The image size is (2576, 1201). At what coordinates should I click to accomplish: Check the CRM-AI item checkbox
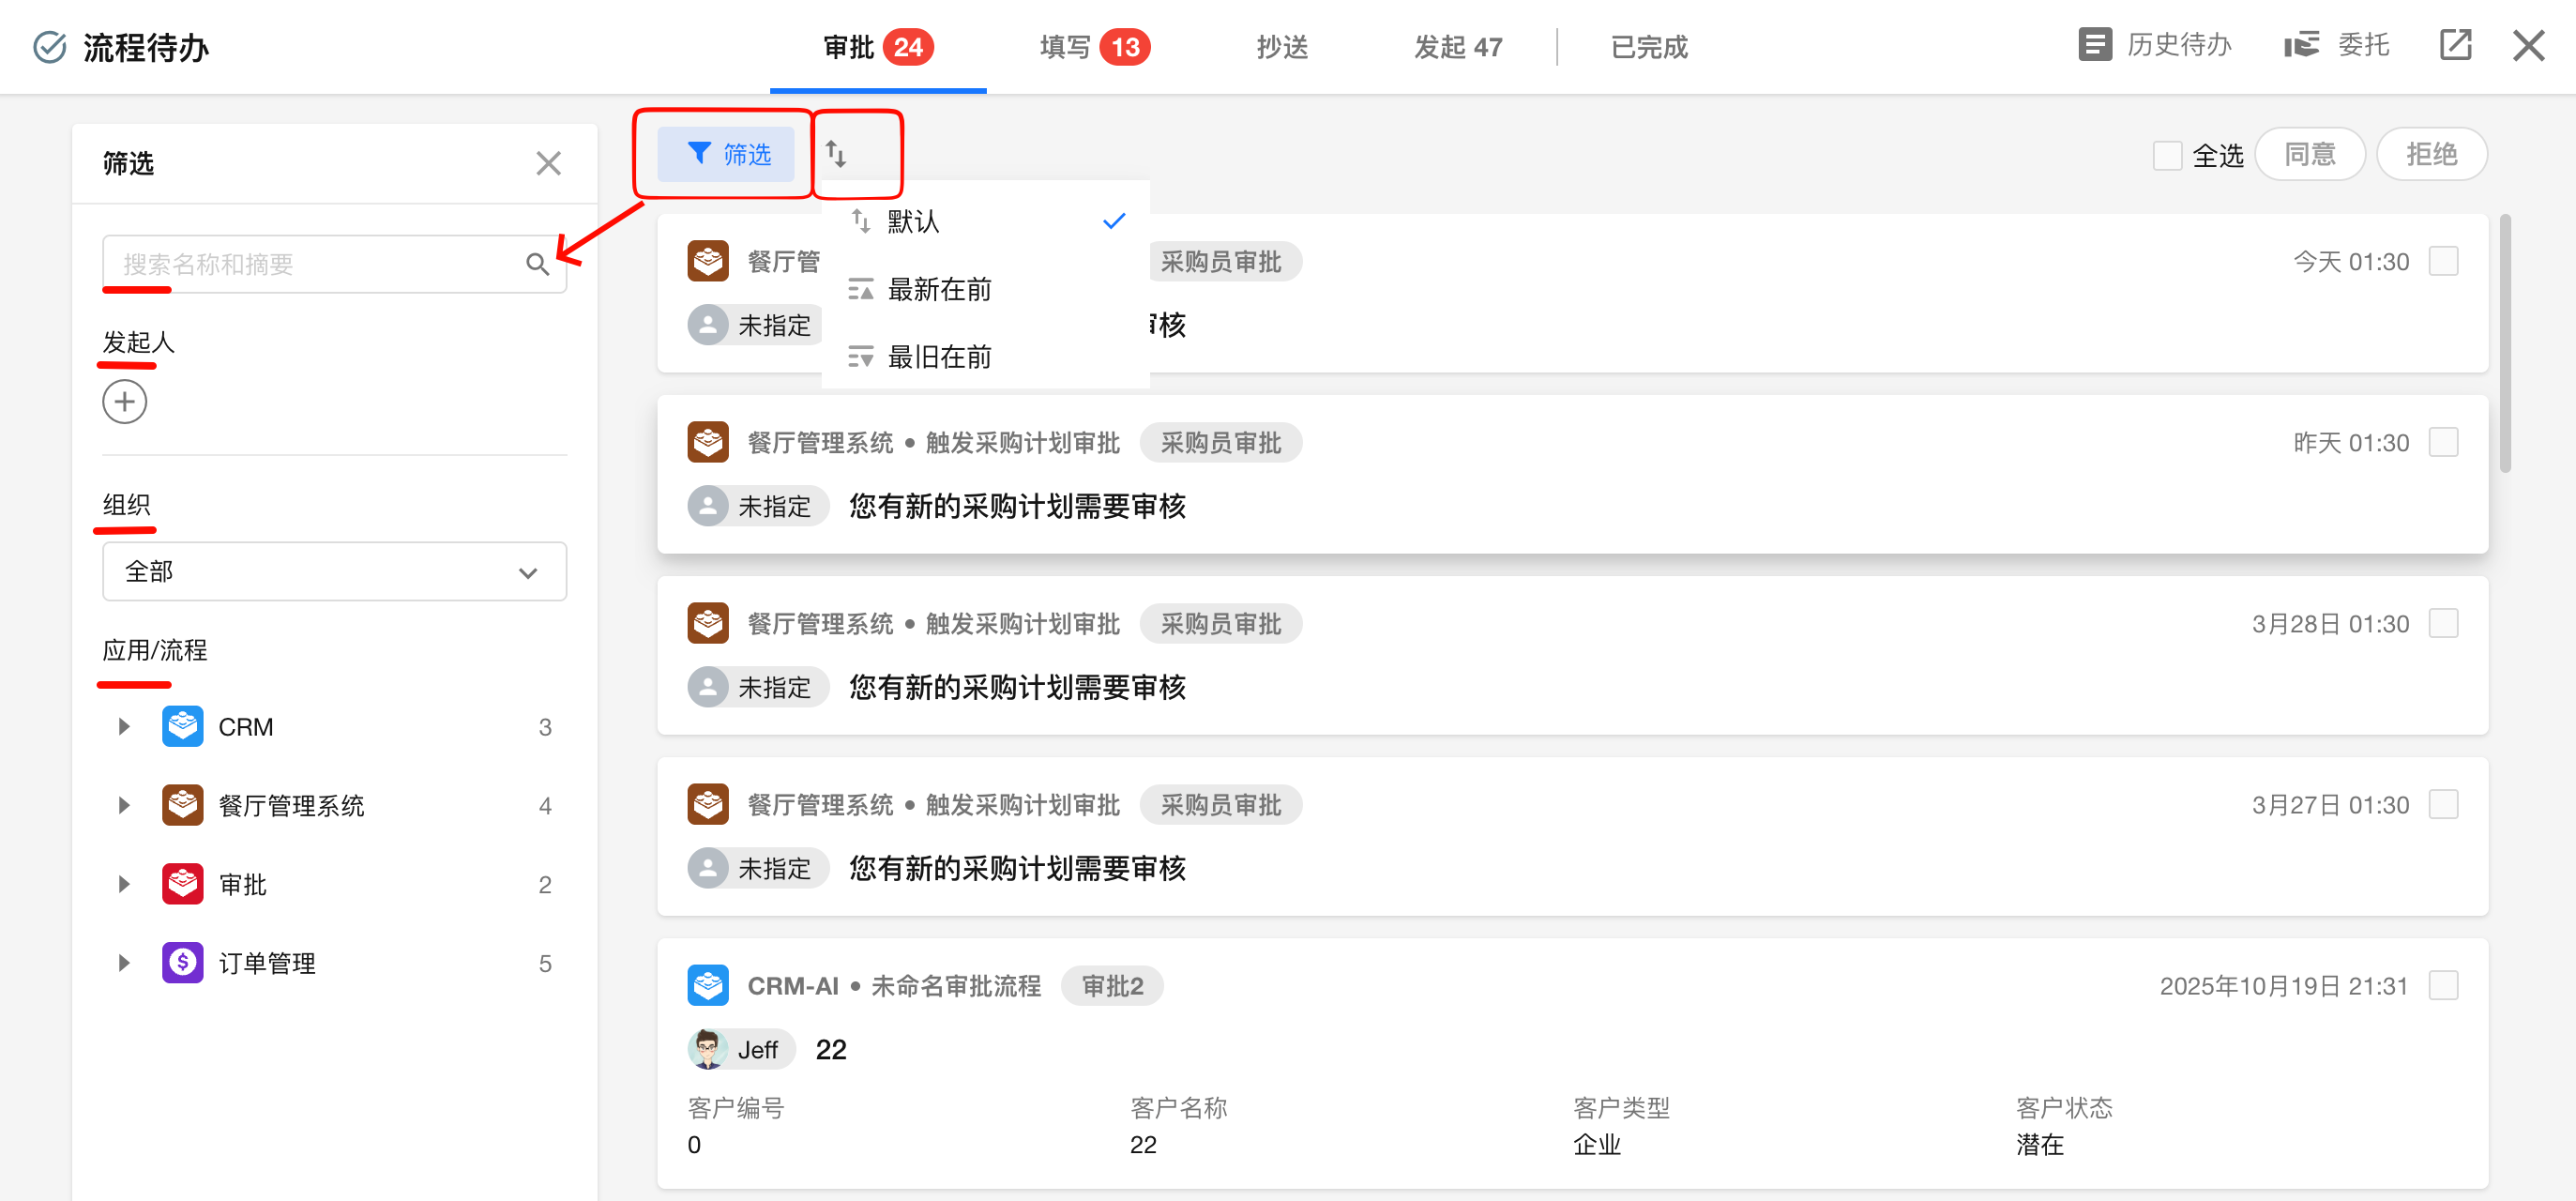[x=2443, y=985]
